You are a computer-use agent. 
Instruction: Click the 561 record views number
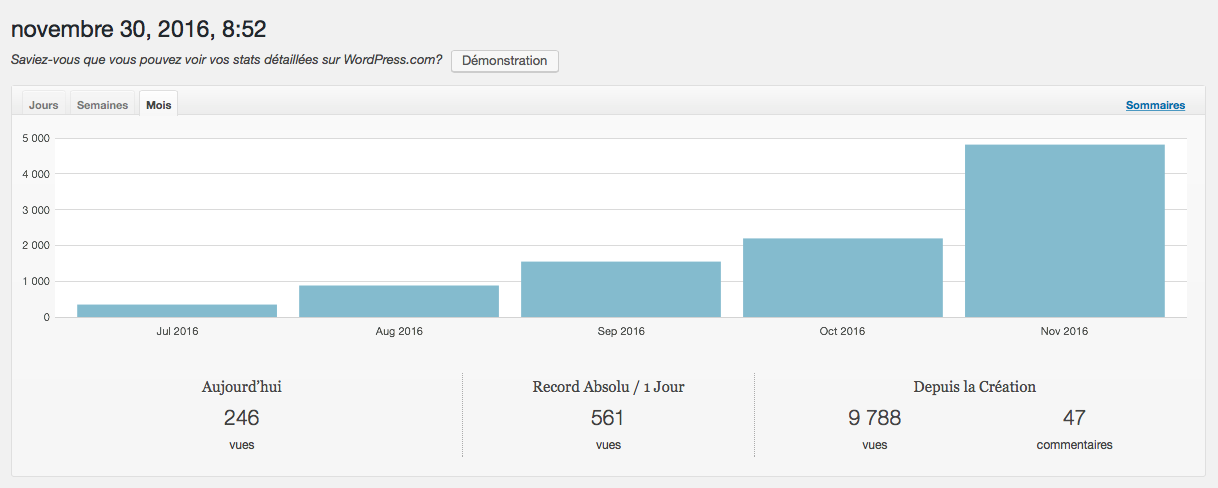tap(607, 418)
